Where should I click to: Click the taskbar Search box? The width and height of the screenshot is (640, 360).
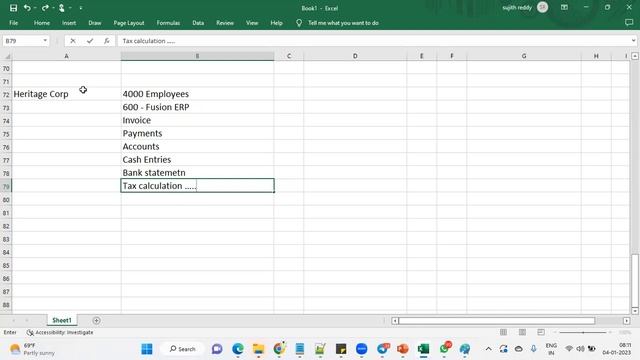(182, 349)
